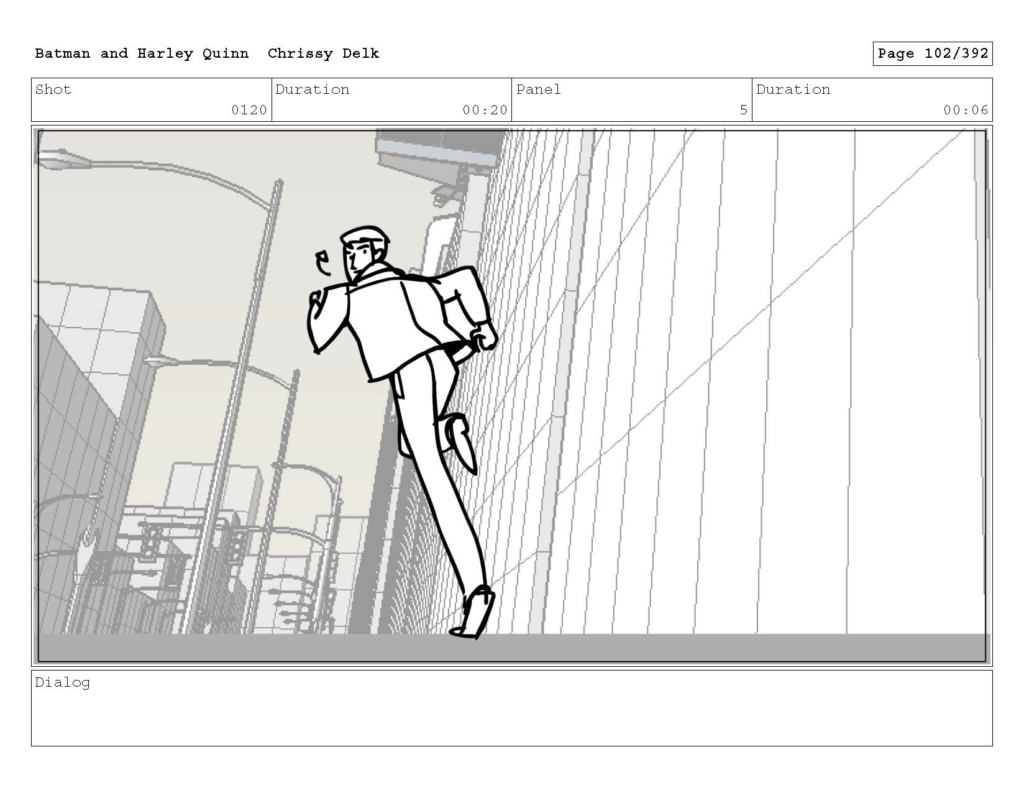Image resolution: width=1024 pixels, height=793 pixels.
Task: Select the title text 'Batman and Harley Quinn'
Action: 142,54
